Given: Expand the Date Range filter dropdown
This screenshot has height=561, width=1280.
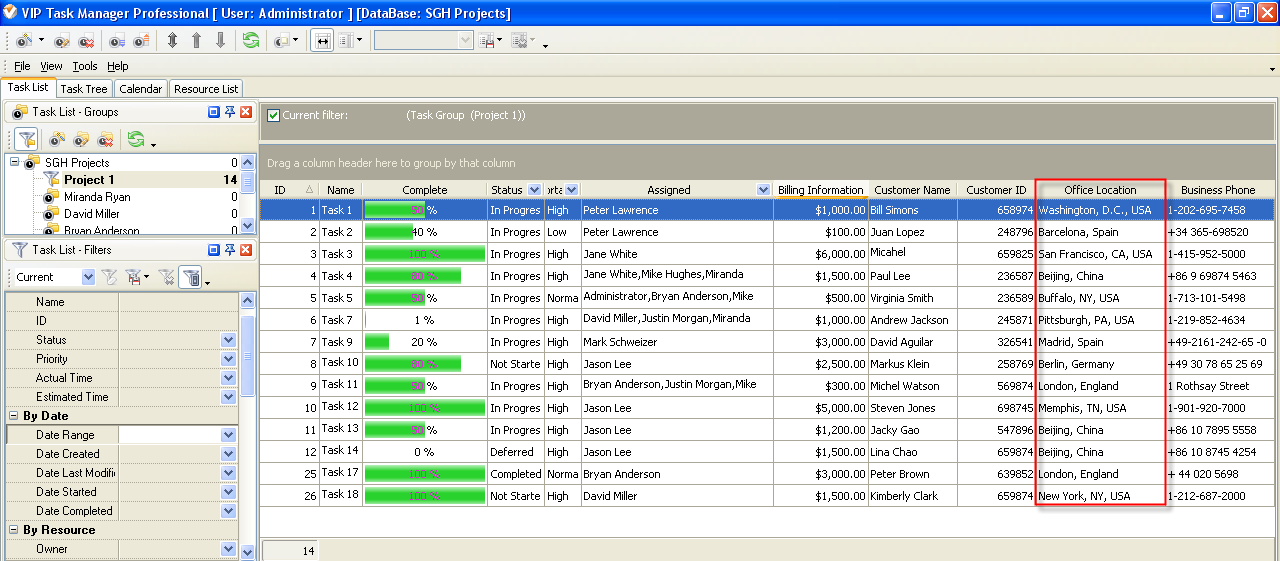Looking at the screenshot, I should coord(228,435).
